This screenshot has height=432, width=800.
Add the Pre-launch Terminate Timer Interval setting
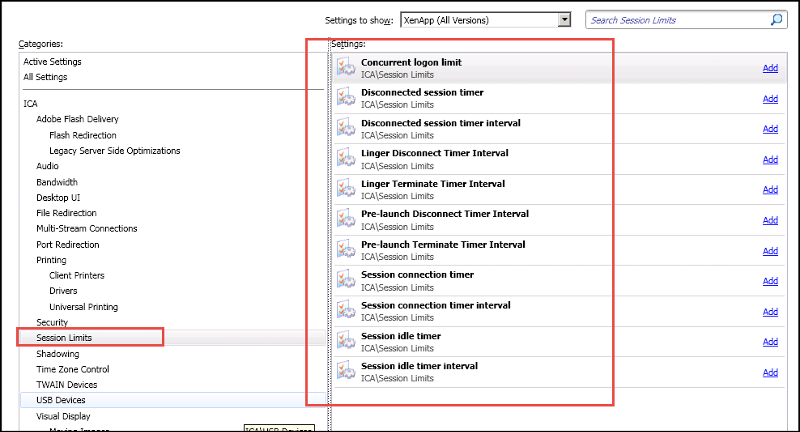coord(770,250)
